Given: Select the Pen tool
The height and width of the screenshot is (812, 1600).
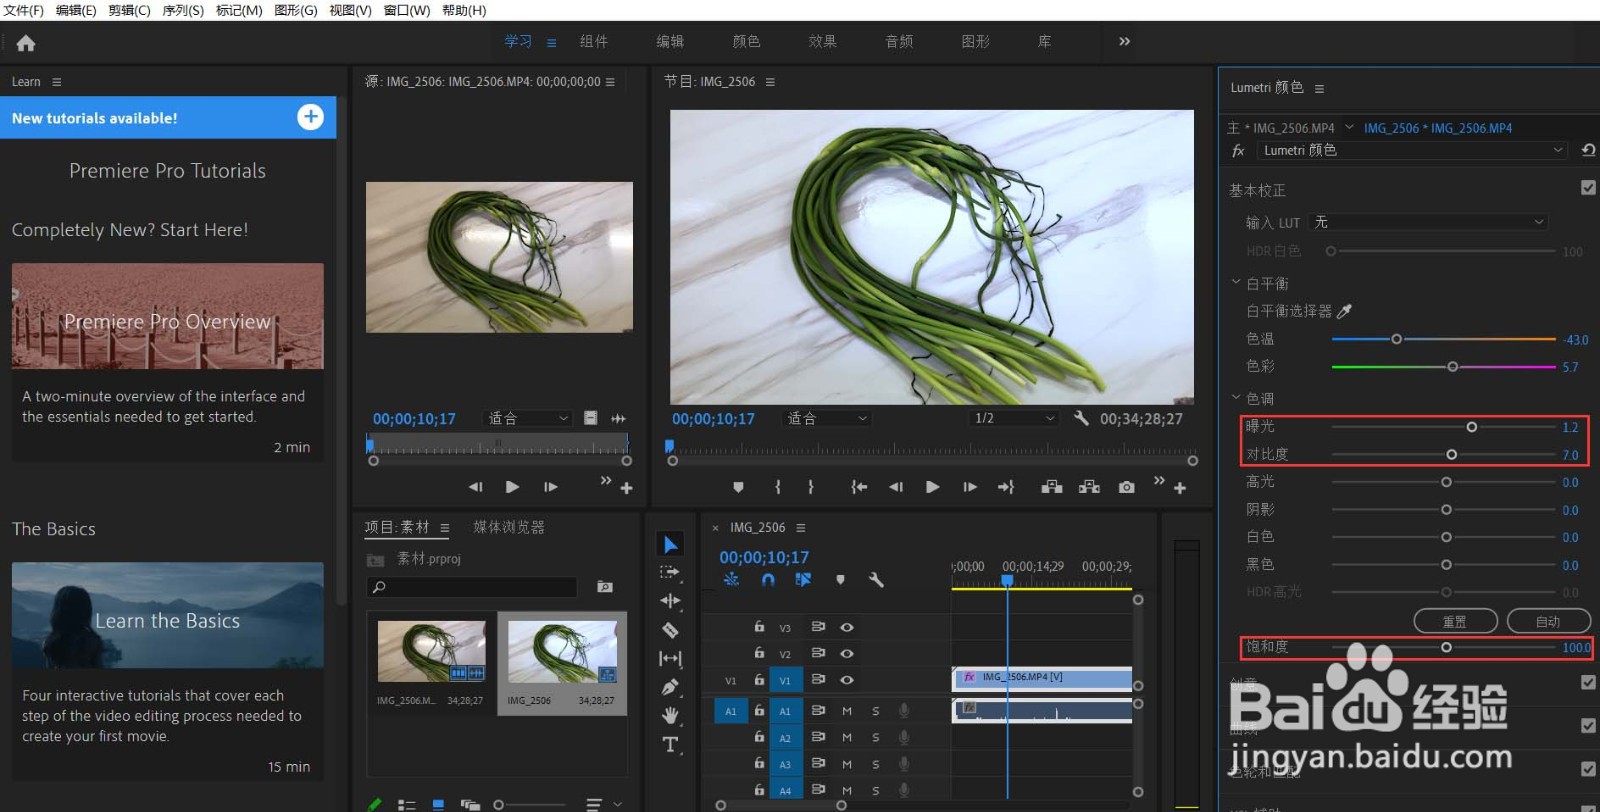Looking at the screenshot, I should coord(670,687).
